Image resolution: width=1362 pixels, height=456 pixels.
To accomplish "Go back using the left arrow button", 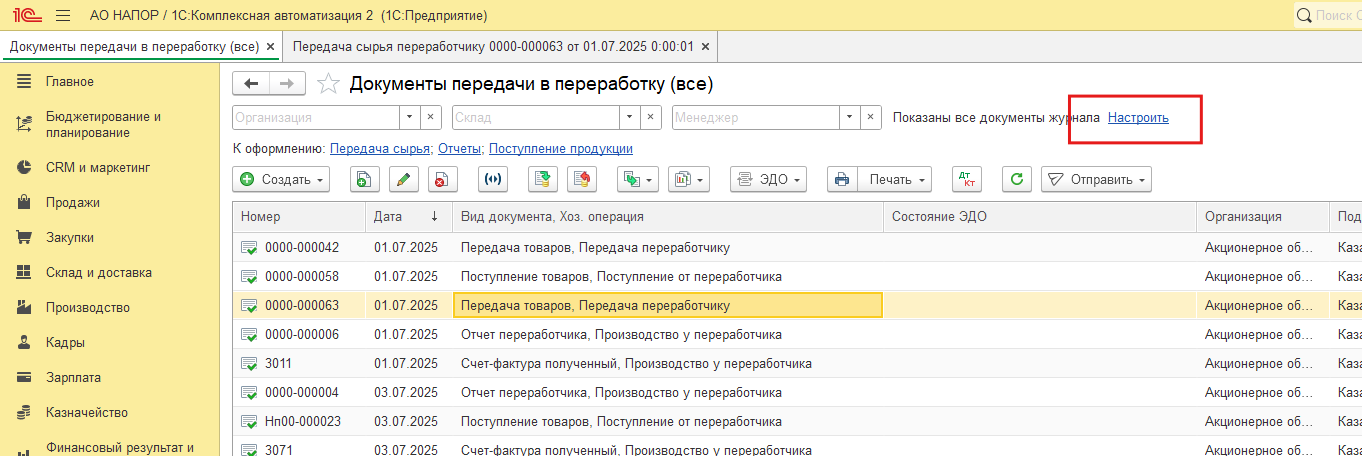I will pos(251,84).
